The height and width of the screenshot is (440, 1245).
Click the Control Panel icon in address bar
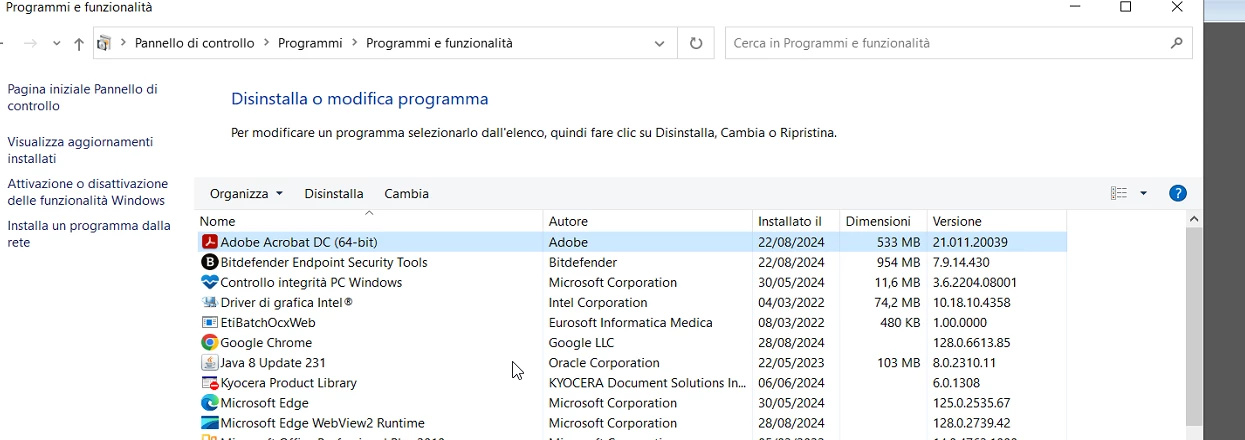click(104, 43)
